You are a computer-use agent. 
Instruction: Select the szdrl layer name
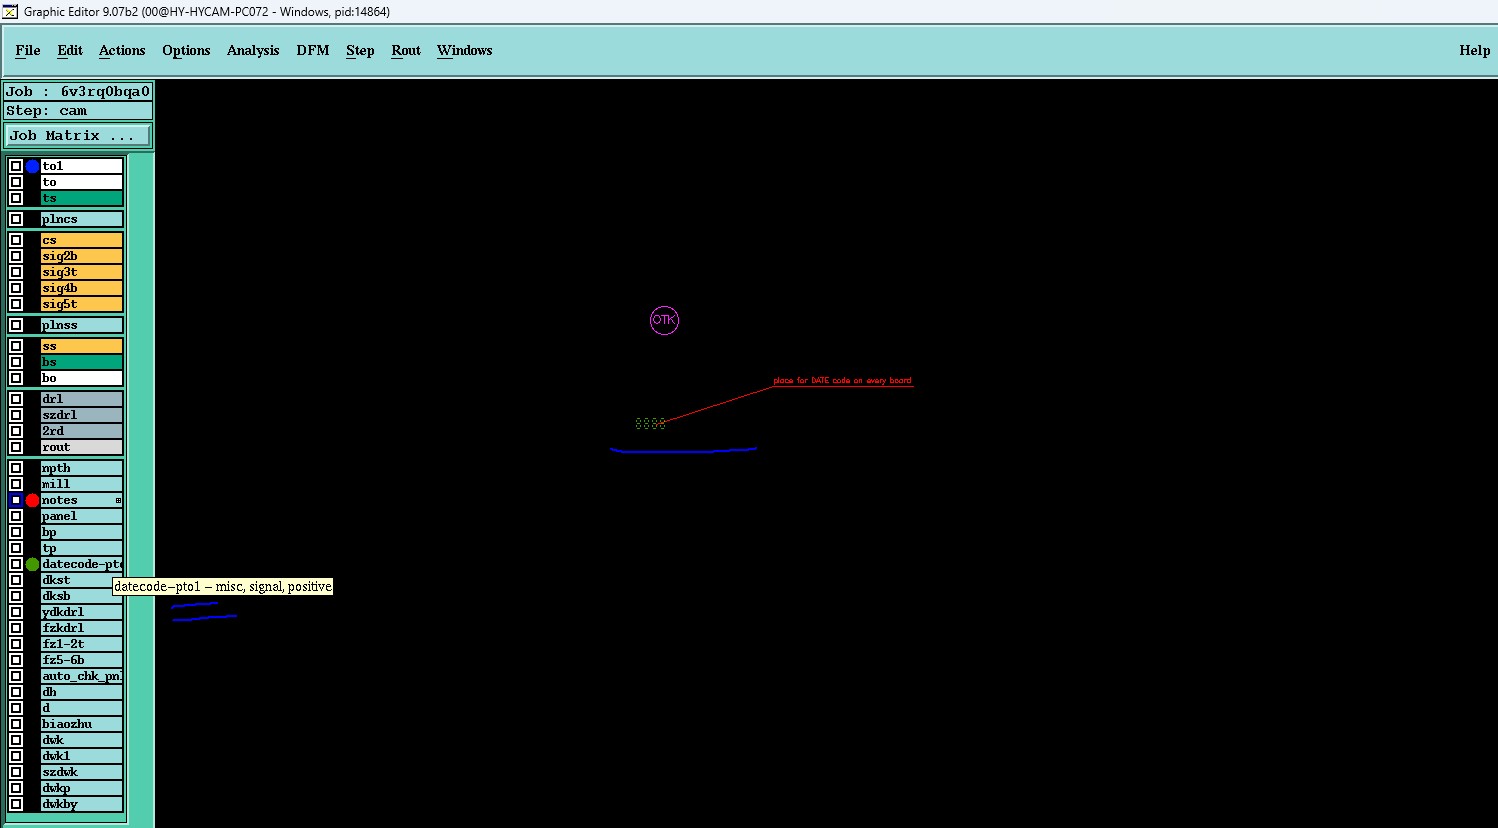point(82,415)
